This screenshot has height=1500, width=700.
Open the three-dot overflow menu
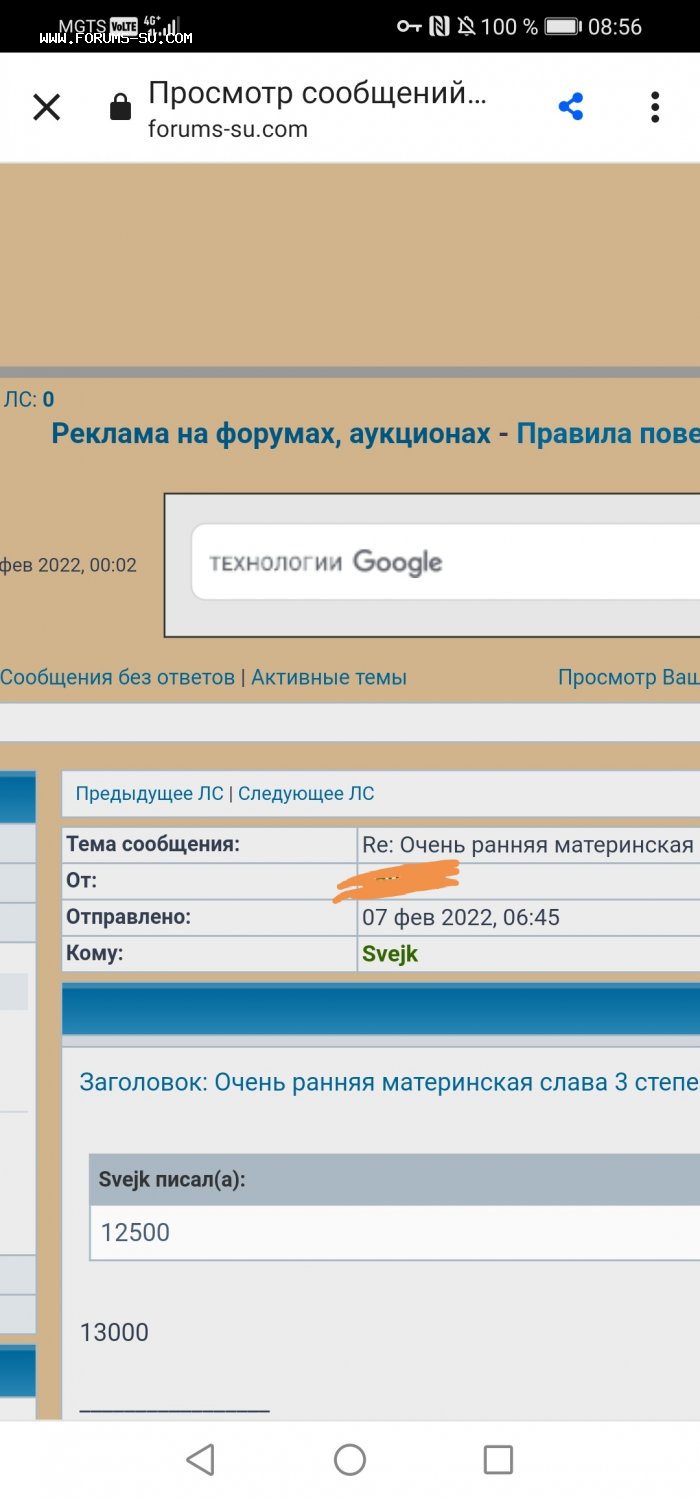(x=654, y=108)
